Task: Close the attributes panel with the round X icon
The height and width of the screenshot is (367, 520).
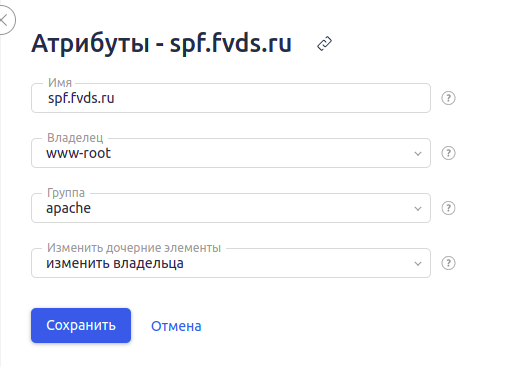Action: (x=5, y=20)
